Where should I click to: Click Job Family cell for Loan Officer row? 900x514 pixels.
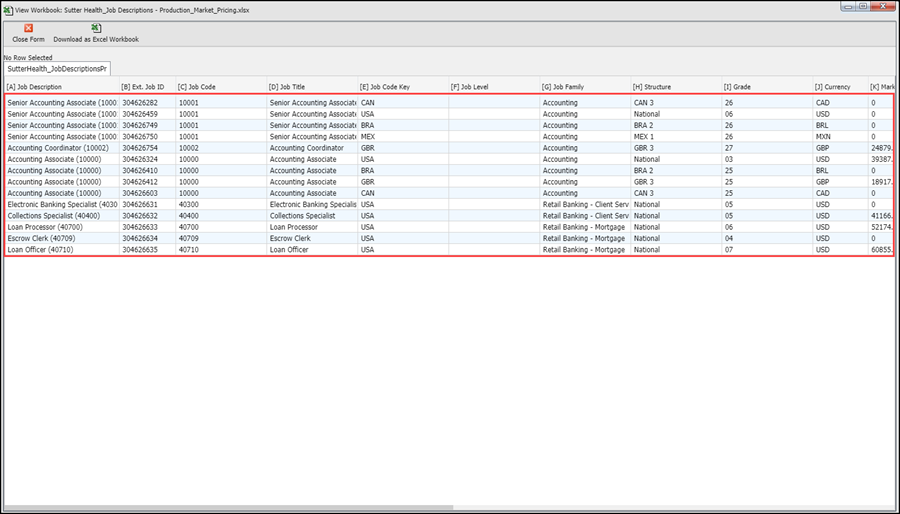pyautogui.click(x=585, y=250)
